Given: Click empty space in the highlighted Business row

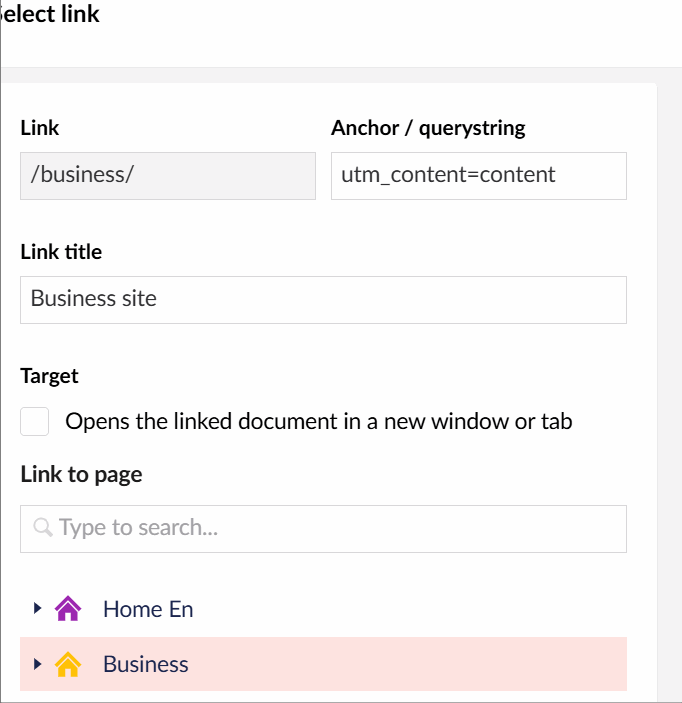Looking at the screenshot, I should [420, 664].
